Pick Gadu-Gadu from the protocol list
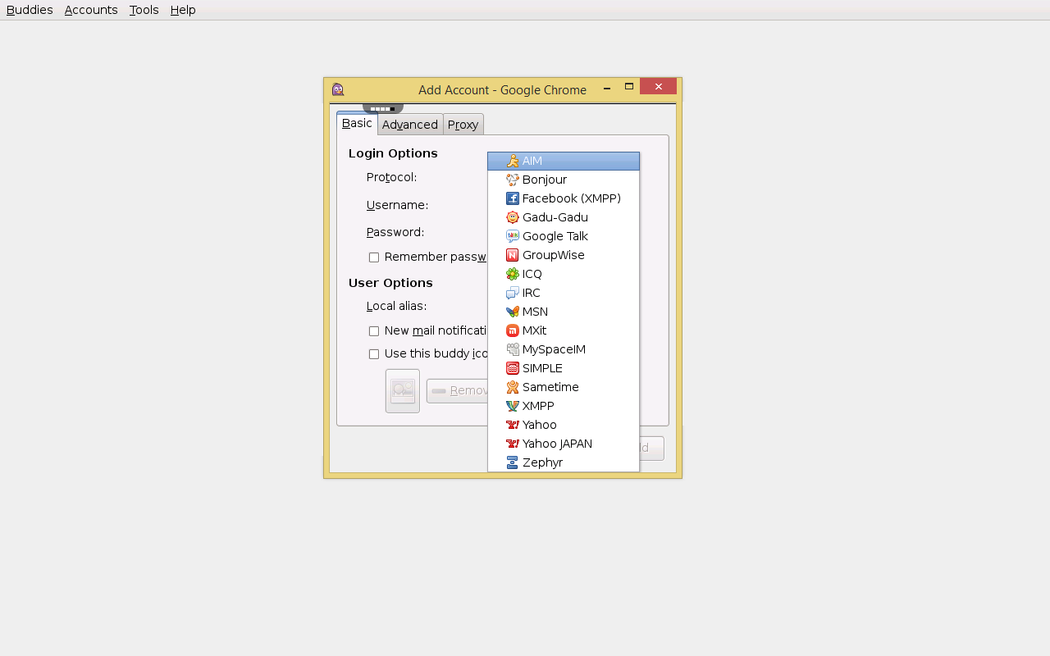This screenshot has height=656, width=1050. [554, 218]
